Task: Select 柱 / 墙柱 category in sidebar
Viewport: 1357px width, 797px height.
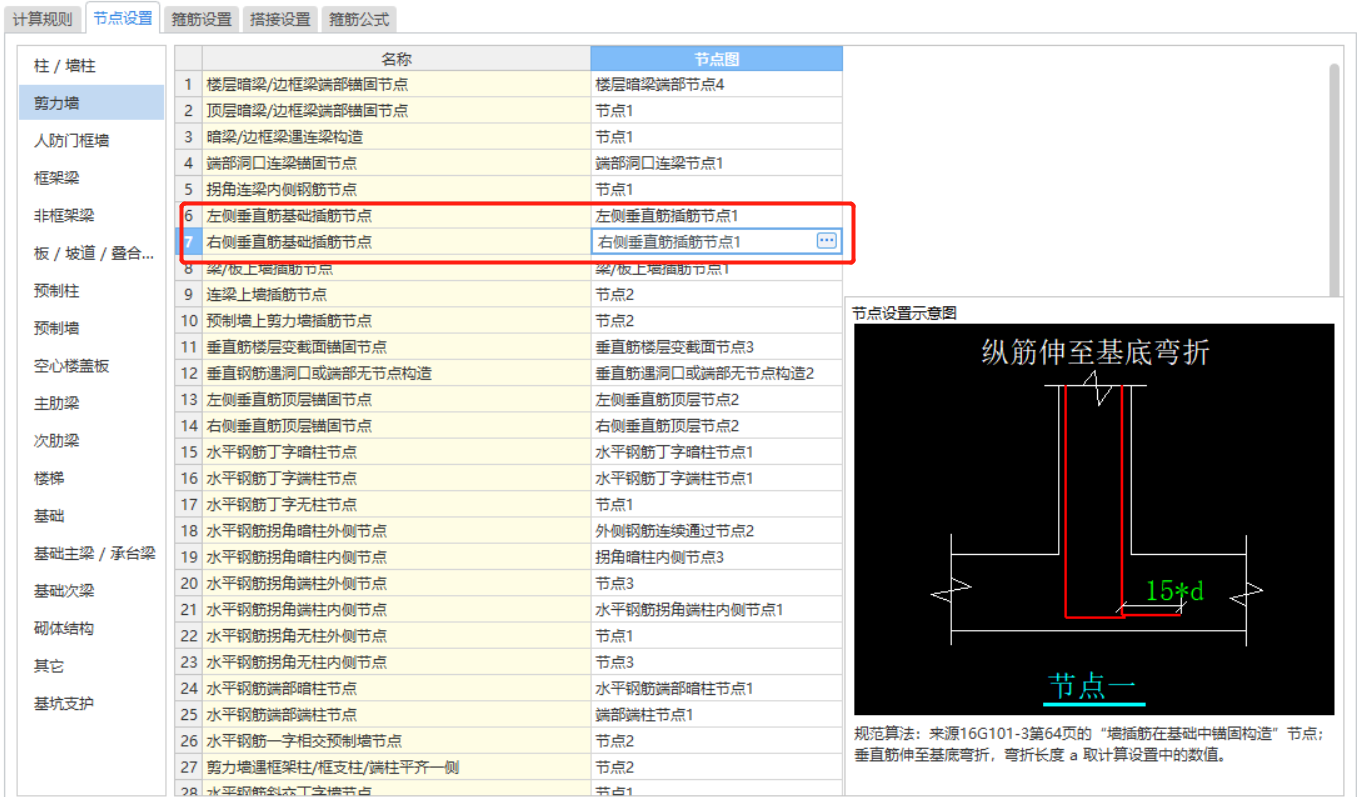Action: (92, 66)
